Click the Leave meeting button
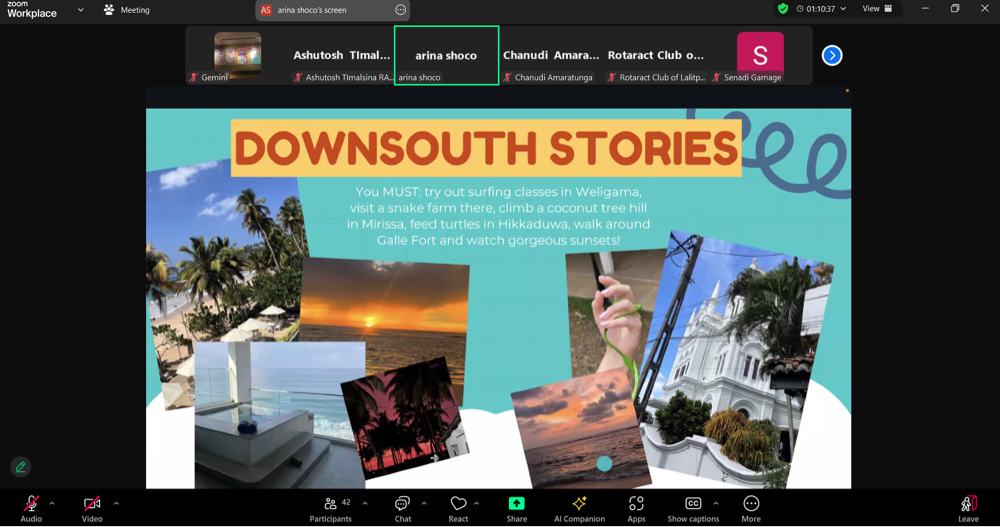 pyautogui.click(x=968, y=505)
